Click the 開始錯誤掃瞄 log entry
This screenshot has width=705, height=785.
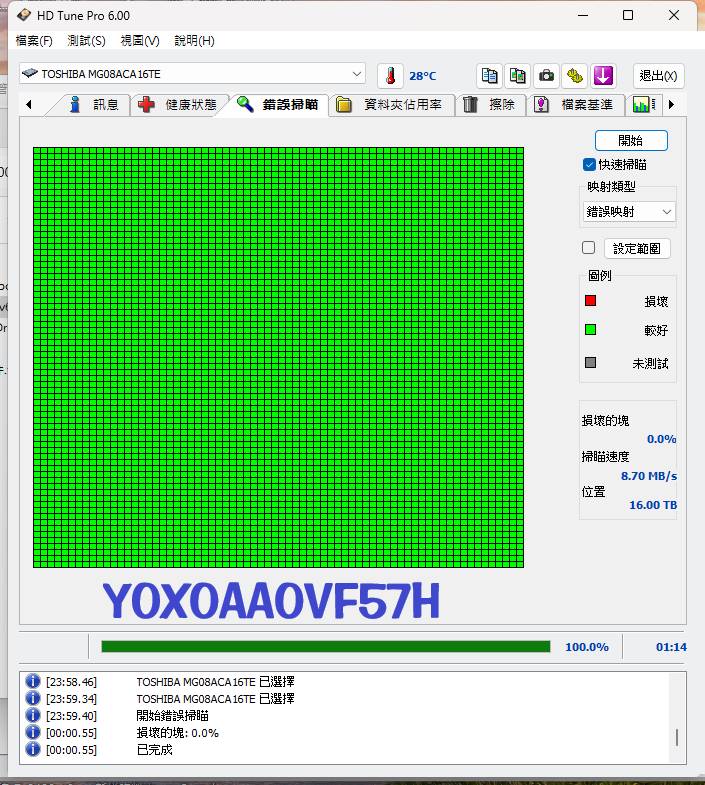pyautogui.click(x=172, y=715)
